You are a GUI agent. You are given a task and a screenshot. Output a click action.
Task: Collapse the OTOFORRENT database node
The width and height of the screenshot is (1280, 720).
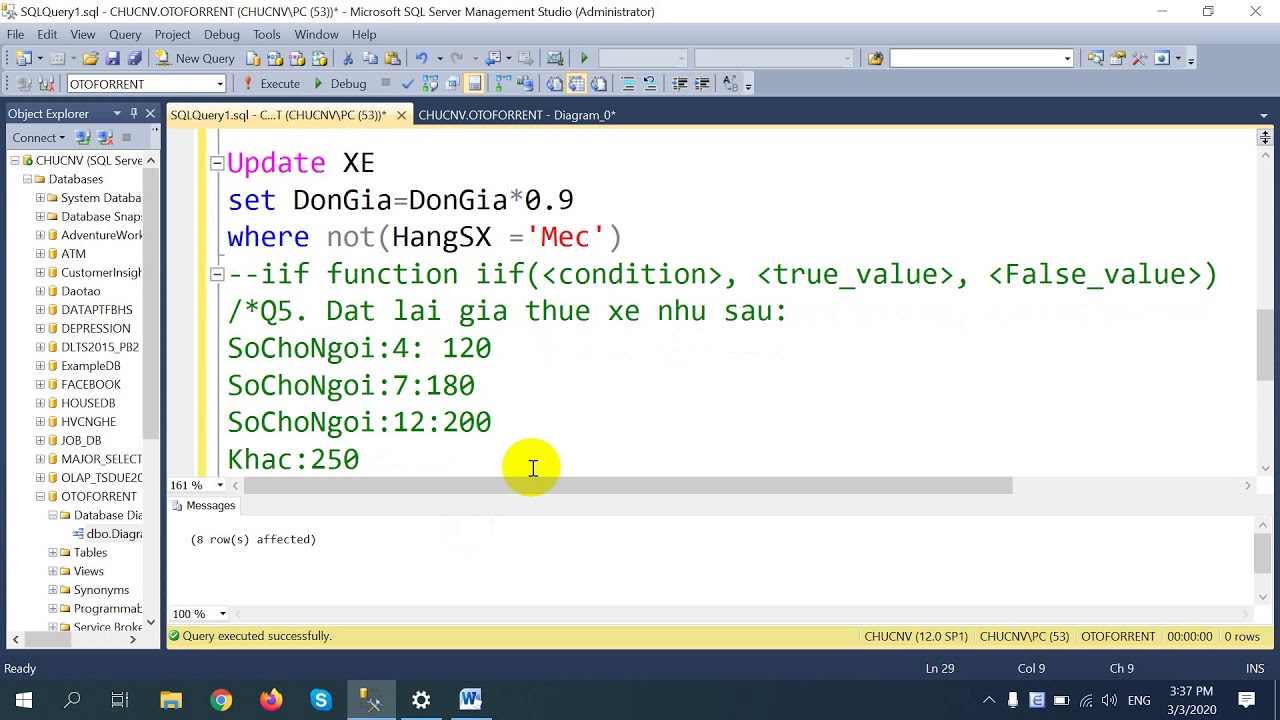[x=40, y=496]
